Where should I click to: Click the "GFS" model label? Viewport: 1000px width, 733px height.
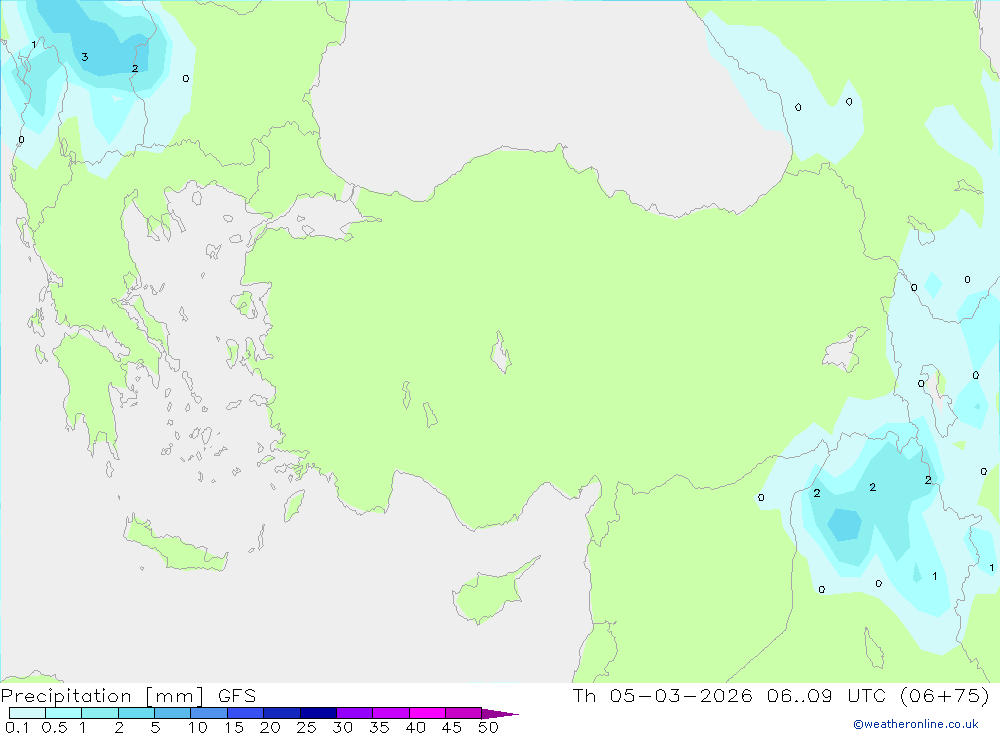pos(237,696)
